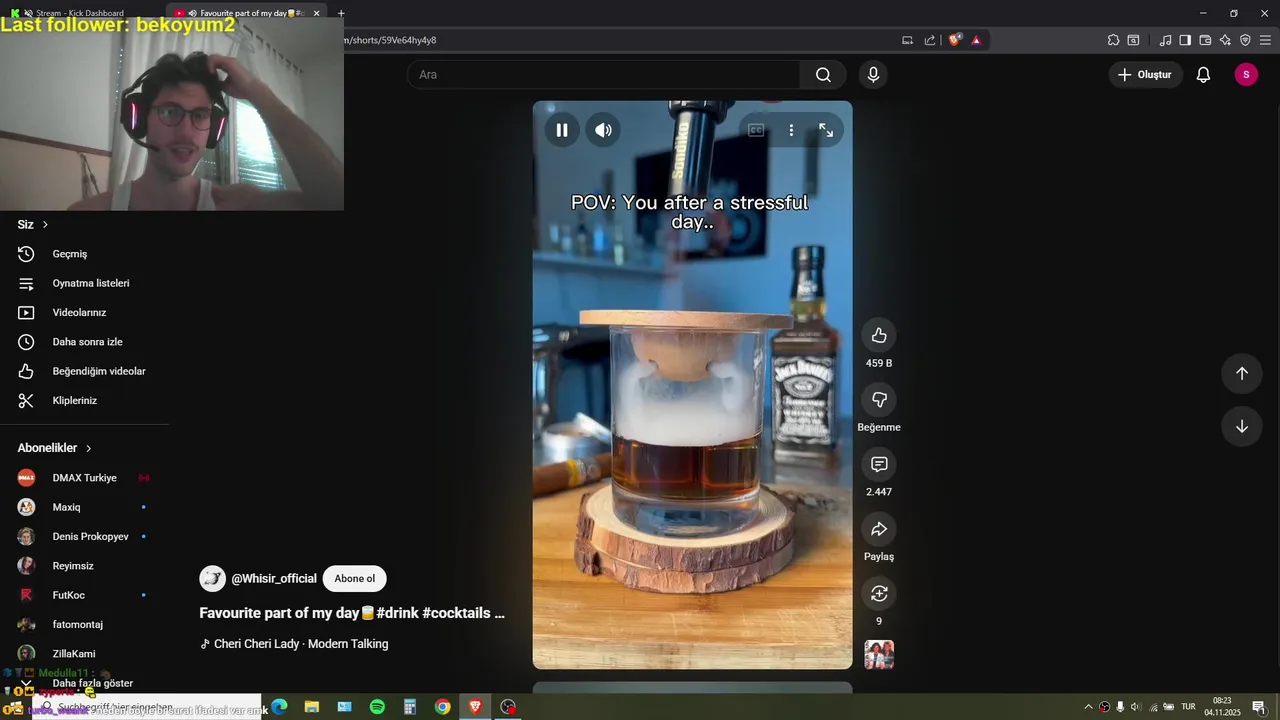Expand the Short's title description text
This screenshot has height=720, width=1280.
point(352,613)
